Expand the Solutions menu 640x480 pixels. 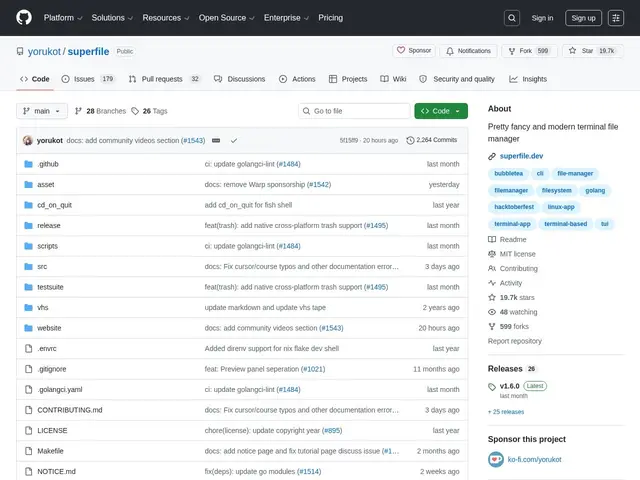pyautogui.click(x=112, y=18)
